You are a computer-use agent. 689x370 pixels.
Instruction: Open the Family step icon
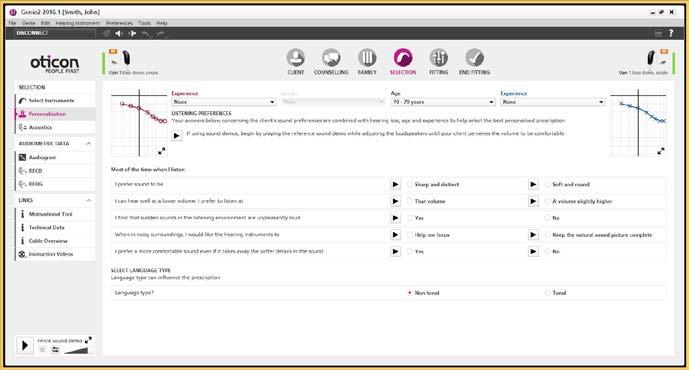367,58
